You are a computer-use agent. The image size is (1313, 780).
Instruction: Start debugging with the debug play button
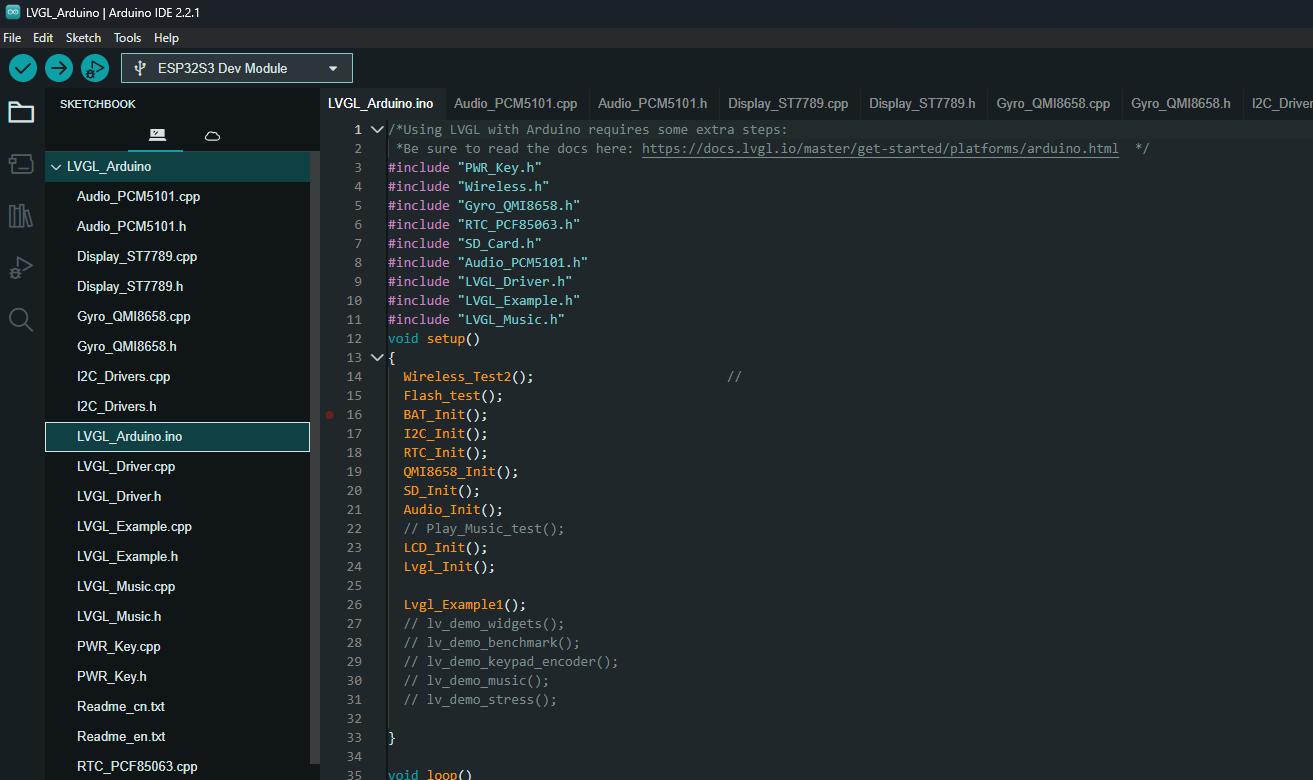point(95,68)
